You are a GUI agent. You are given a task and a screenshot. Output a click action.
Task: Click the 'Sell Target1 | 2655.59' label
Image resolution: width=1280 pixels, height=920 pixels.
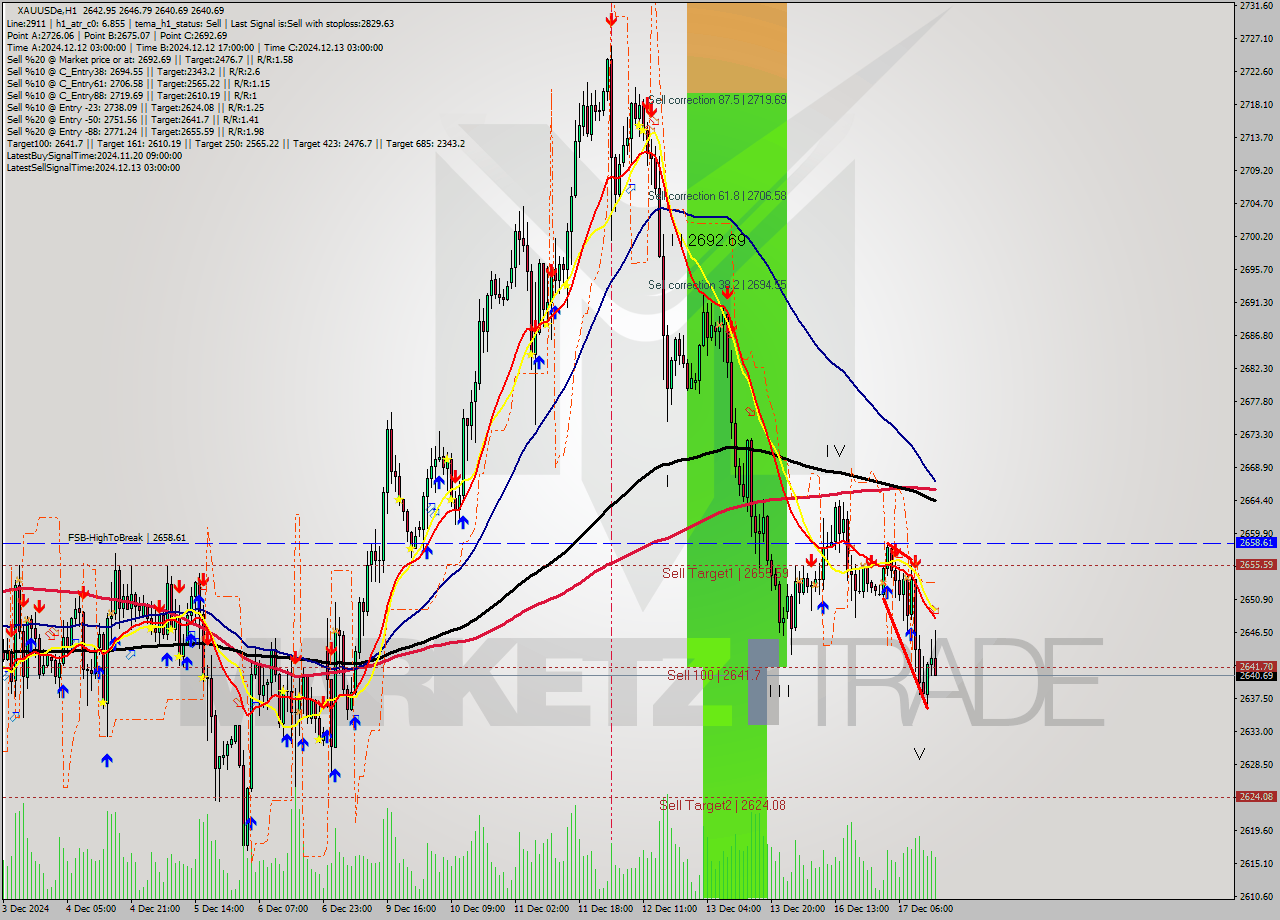pos(726,573)
